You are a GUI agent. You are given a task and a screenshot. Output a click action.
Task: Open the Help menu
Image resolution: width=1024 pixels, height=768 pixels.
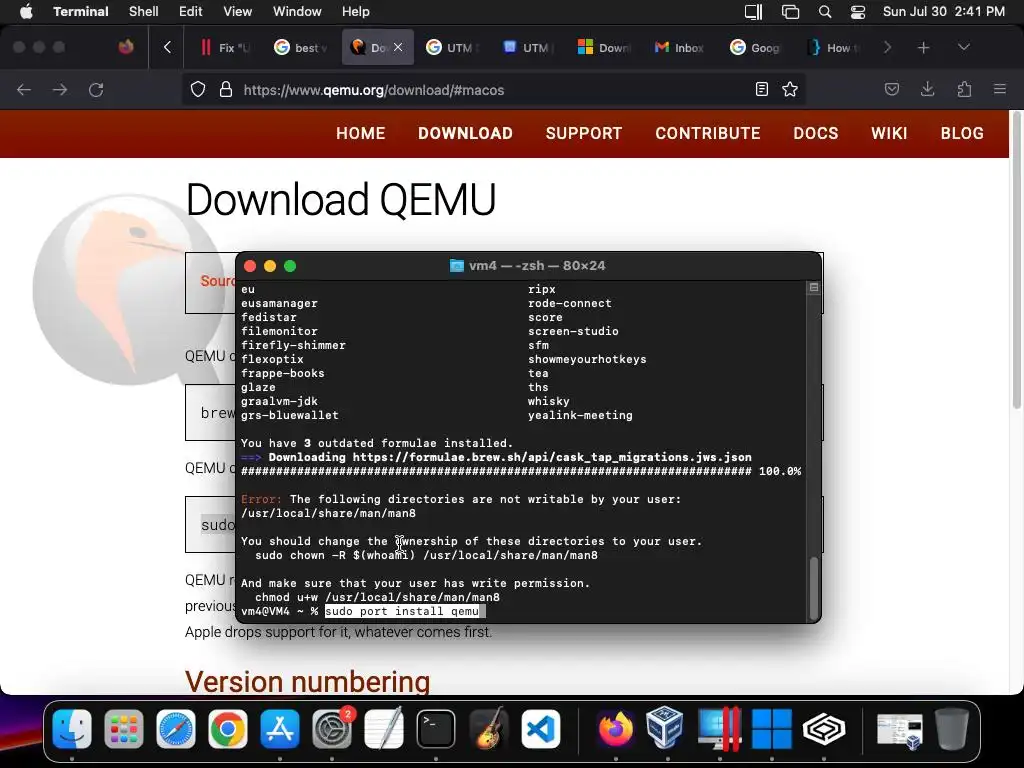(x=355, y=12)
